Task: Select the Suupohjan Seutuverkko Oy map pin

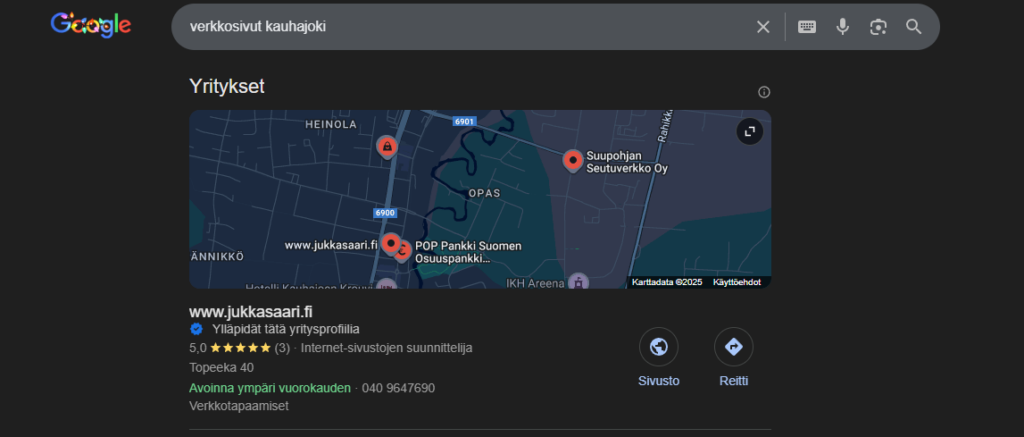Action: pyautogui.click(x=573, y=160)
